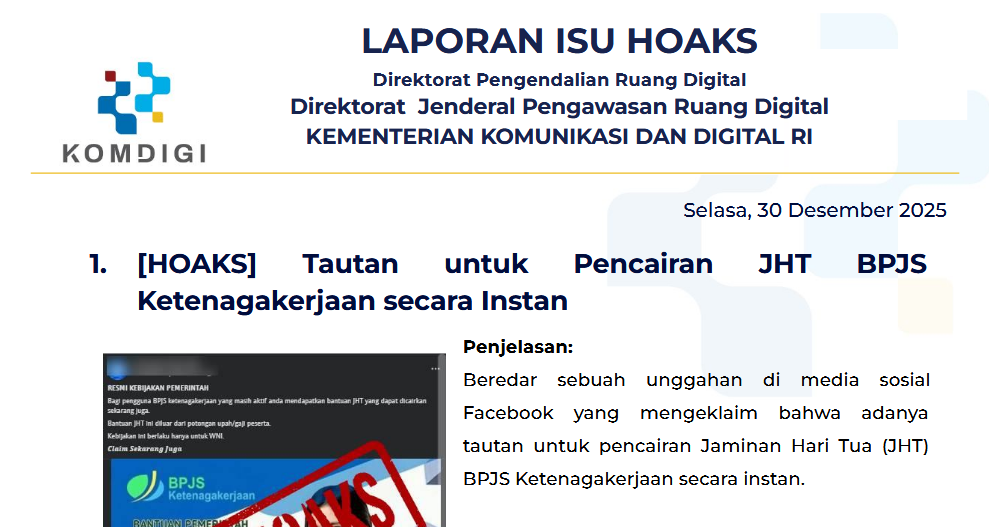Click the 'KOMDIGI' wordmark under the logo

[x=134, y=153]
